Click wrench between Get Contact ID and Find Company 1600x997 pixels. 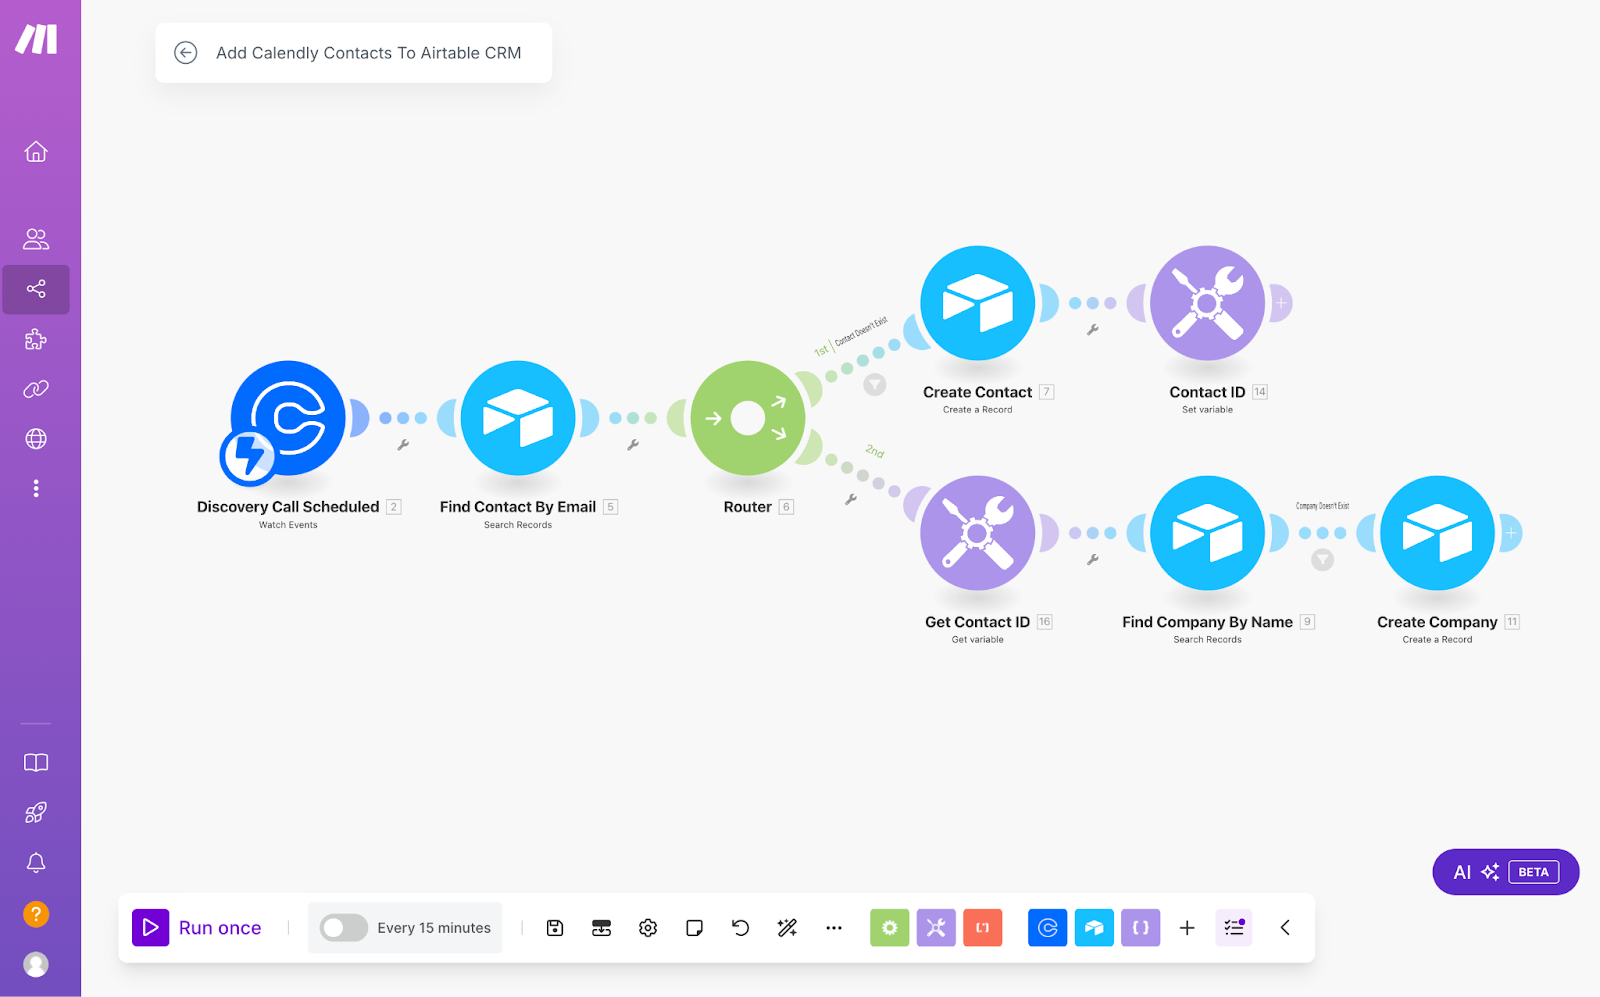pos(1093,560)
